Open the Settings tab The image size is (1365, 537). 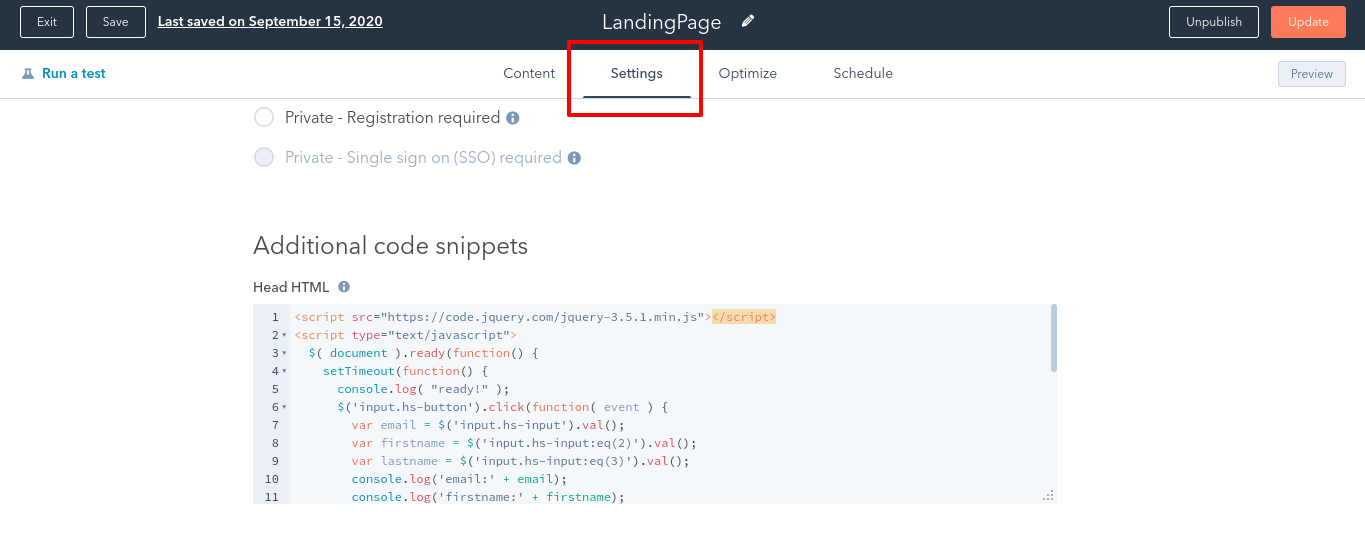pos(637,74)
